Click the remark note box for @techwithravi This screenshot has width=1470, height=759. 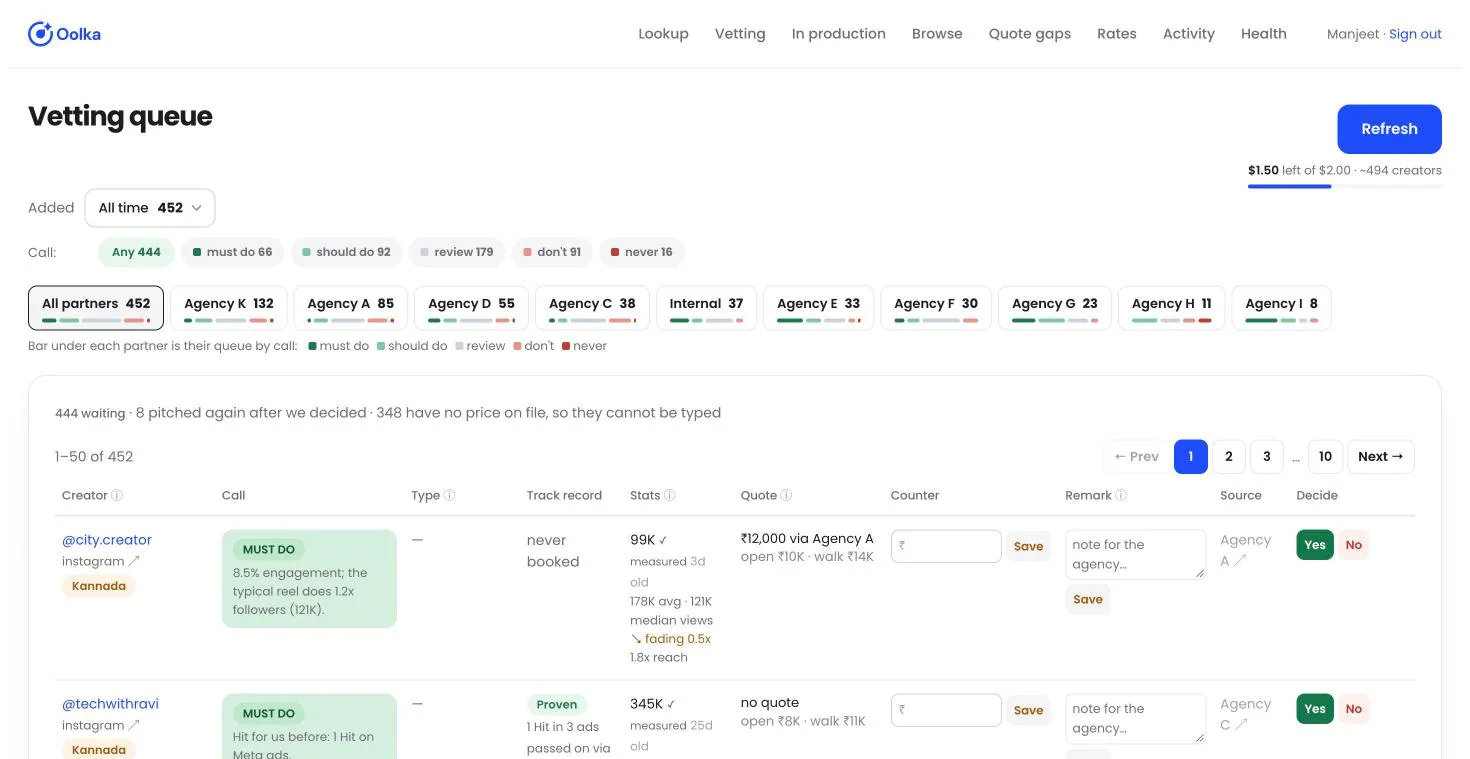click(1135, 719)
